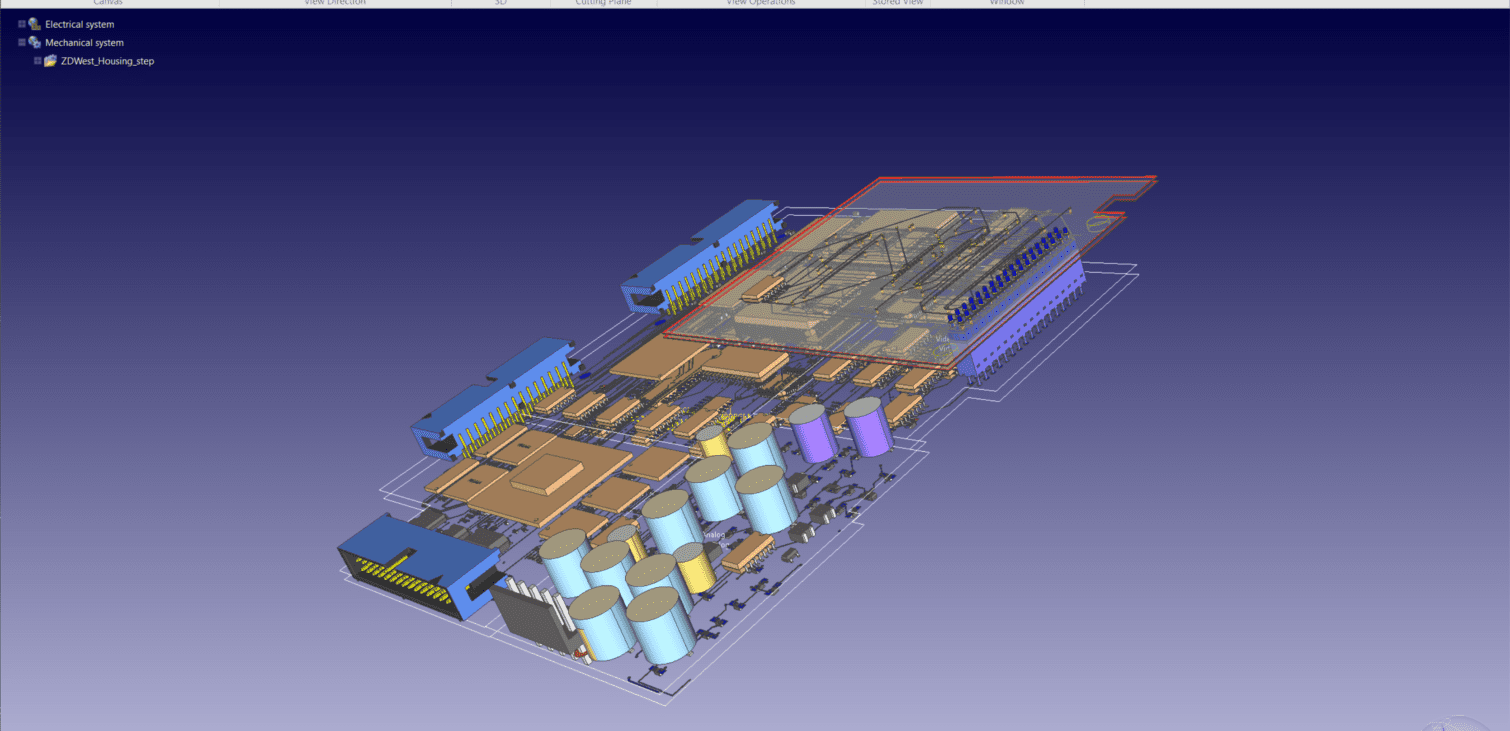Click the folder icon beside ZDWest_Housing_step
This screenshot has height=731, width=1510.
coord(50,61)
